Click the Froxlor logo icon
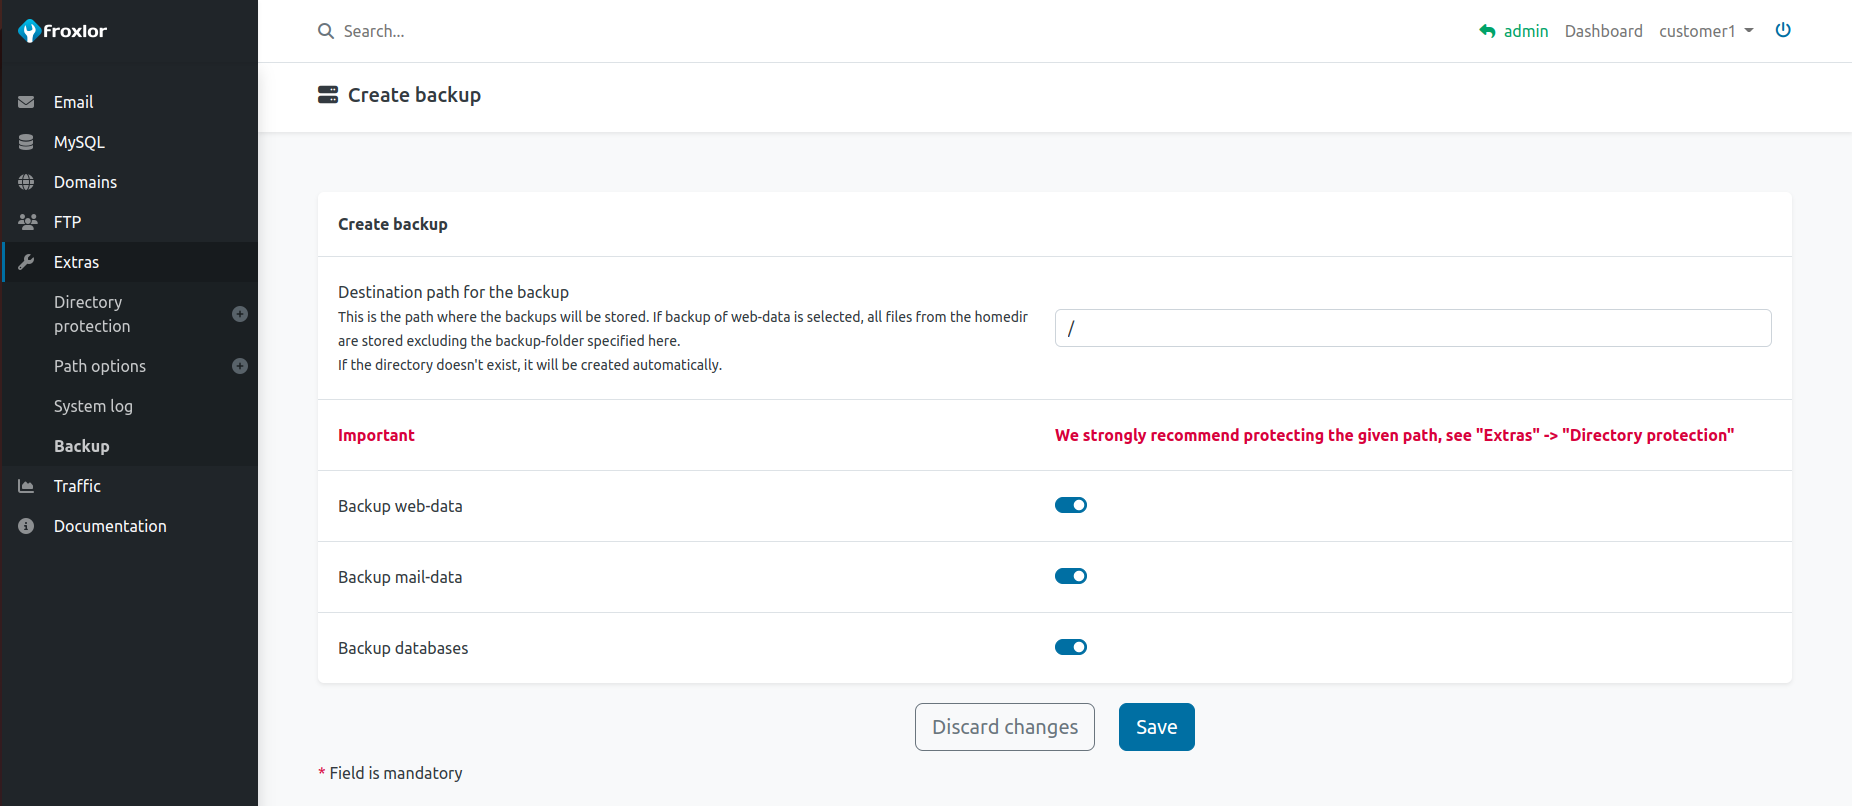The image size is (1852, 806). coord(29,32)
